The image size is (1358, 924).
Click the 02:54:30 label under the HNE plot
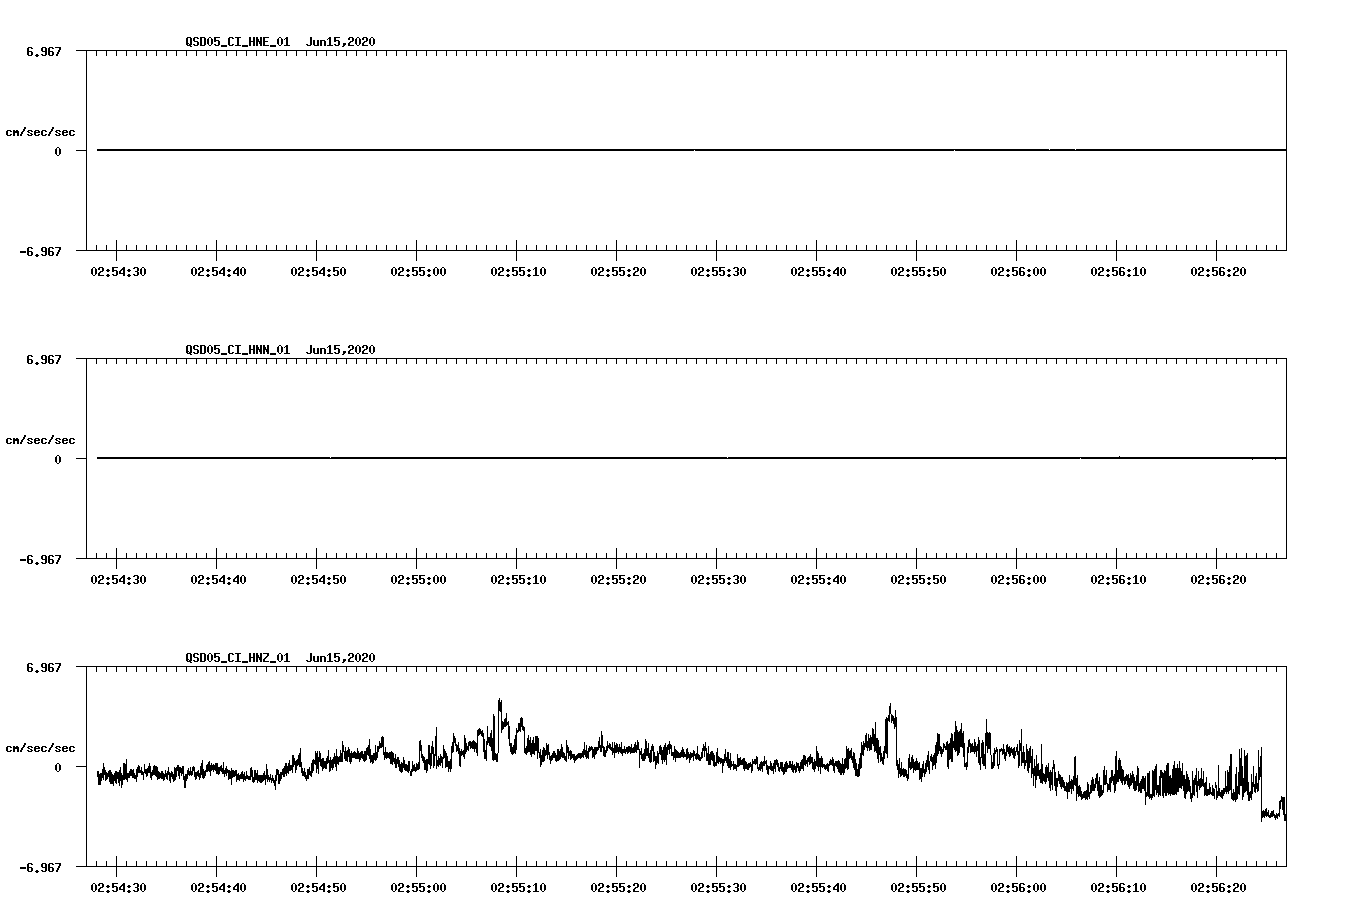[118, 272]
